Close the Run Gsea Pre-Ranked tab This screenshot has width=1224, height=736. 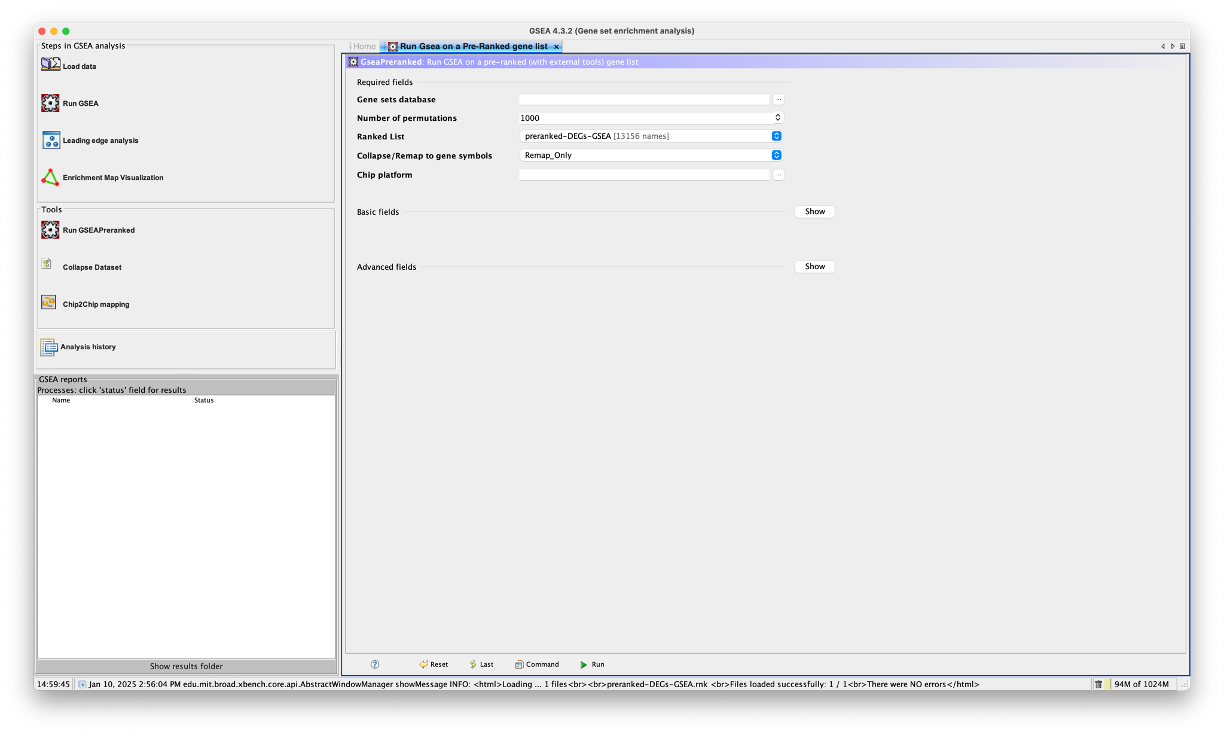pyautogui.click(x=557, y=47)
